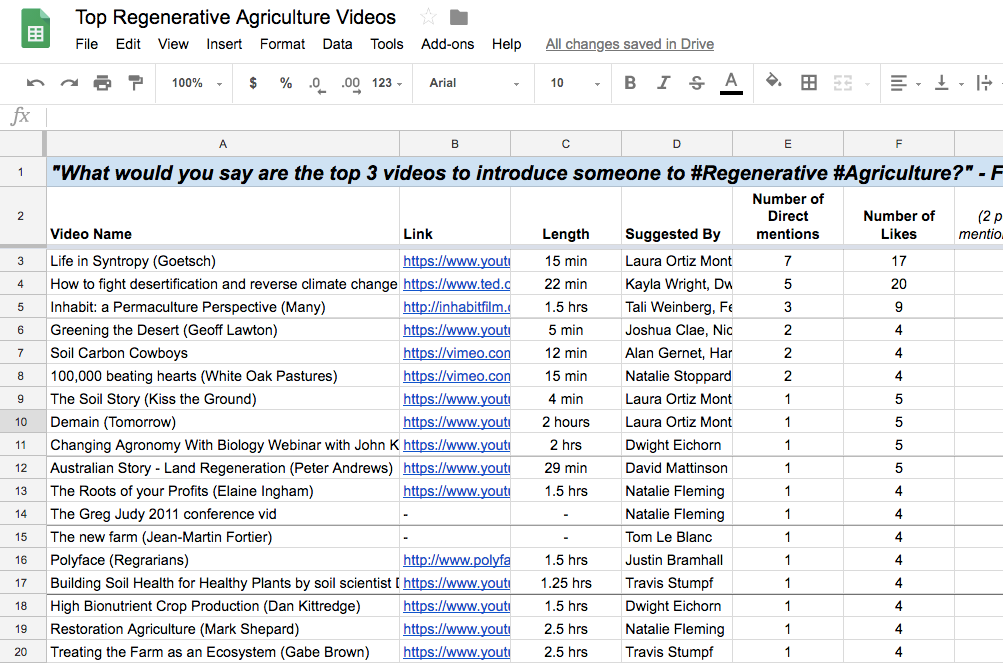Click the print icon
This screenshot has width=1003, height=663.
click(x=102, y=83)
